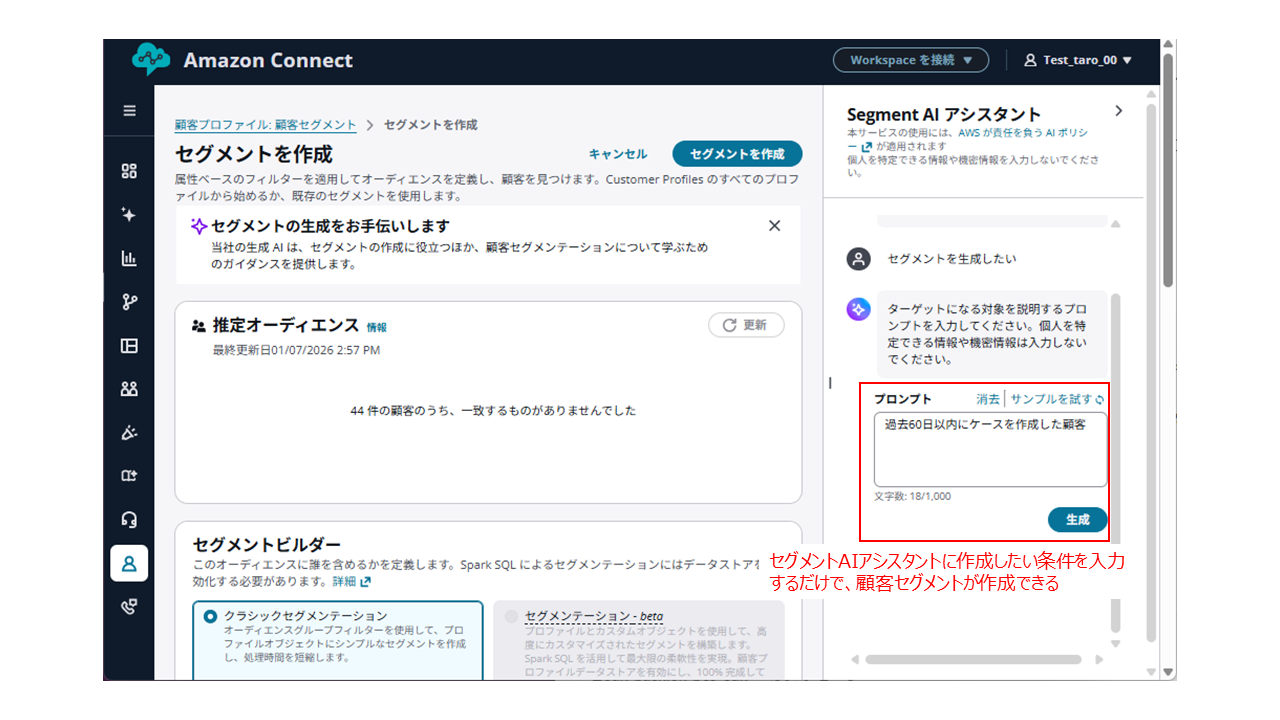Open the Test_taro_00 user menu

tap(1077, 60)
